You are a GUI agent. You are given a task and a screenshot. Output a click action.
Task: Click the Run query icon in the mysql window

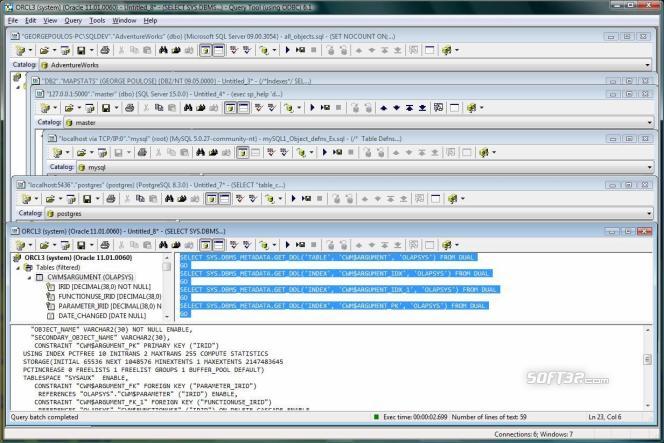pos(325,152)
